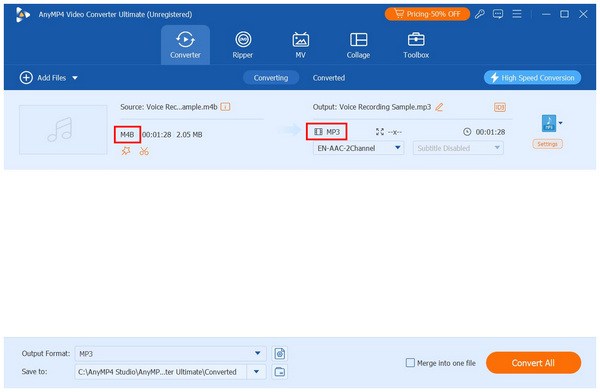The image size is (600, 392).
Task: Open the Pricing-50% OFF offer
Action: (x=427, y=14)
